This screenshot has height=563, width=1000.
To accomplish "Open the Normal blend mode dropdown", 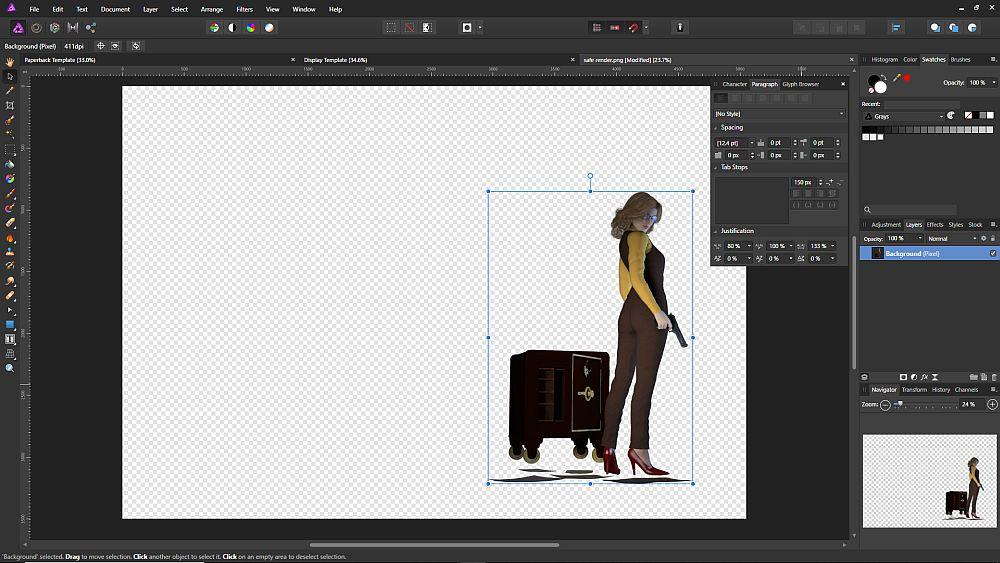I will pyautogui.click(x=952, y=239).
